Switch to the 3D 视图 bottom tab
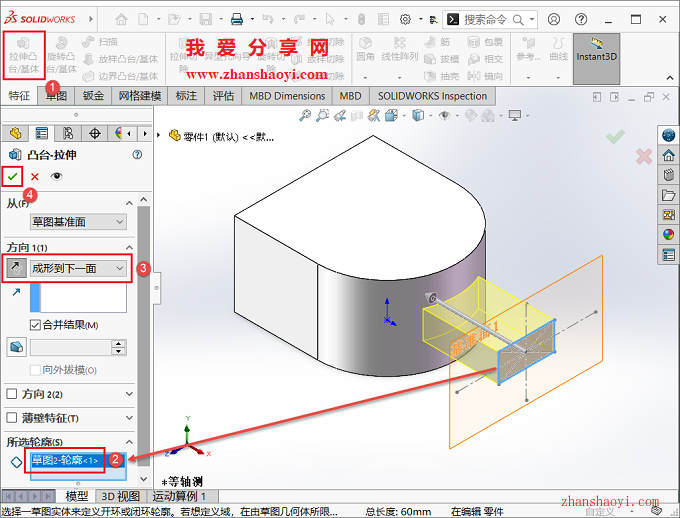 coord(120,496)
